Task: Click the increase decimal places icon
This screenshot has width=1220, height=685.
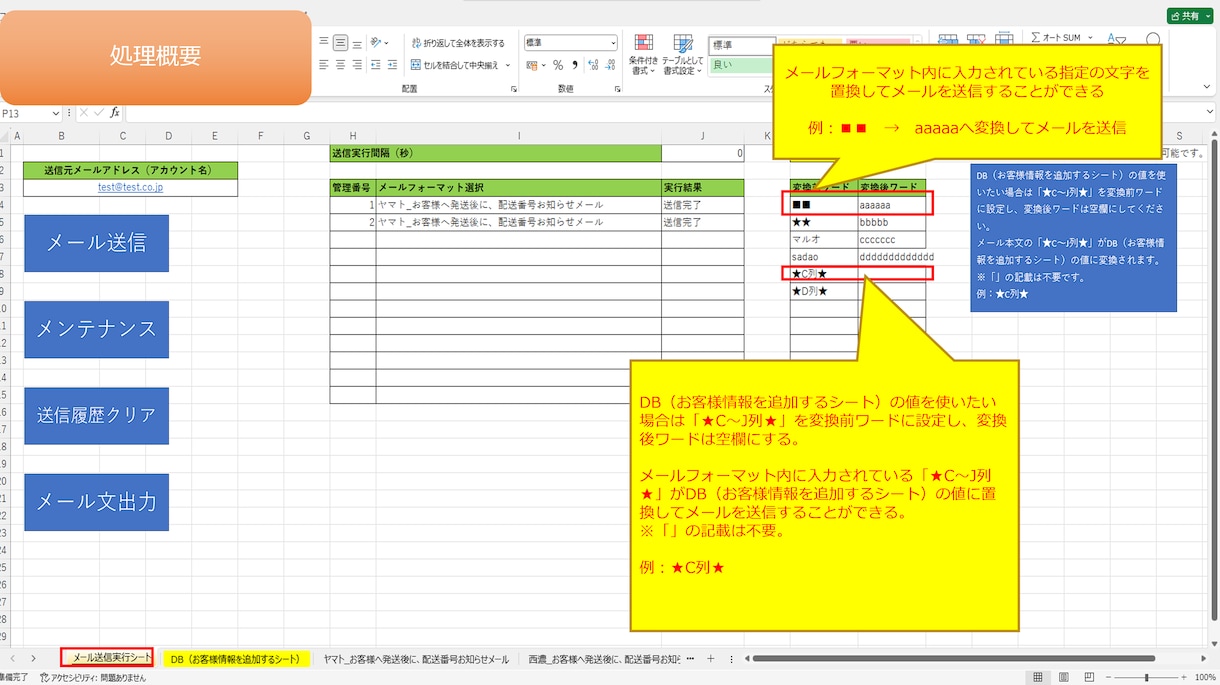Action: (593, 65)
